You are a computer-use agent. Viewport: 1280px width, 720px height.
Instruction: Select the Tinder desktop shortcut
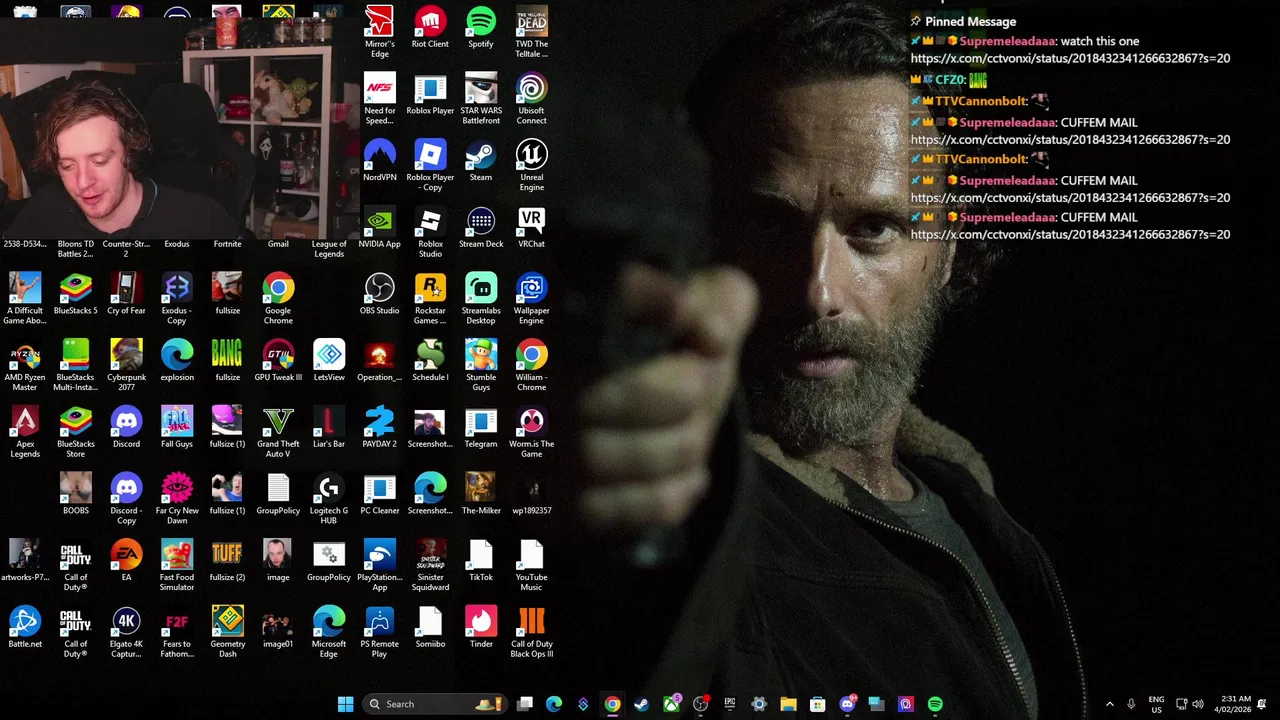click(x=481, y=627)
